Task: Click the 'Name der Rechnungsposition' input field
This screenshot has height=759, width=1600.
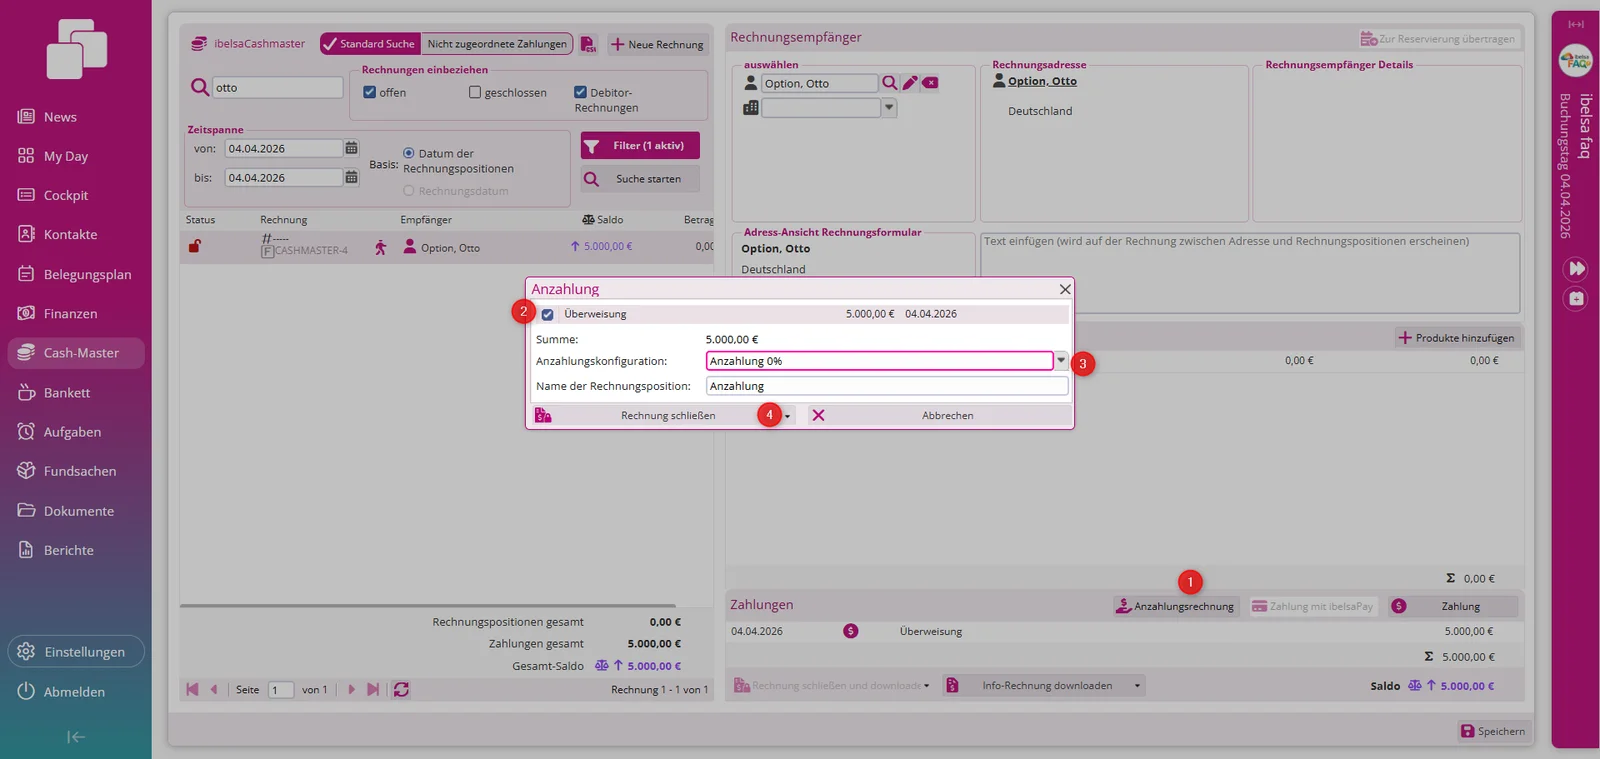Action: (x=887, y=386)
